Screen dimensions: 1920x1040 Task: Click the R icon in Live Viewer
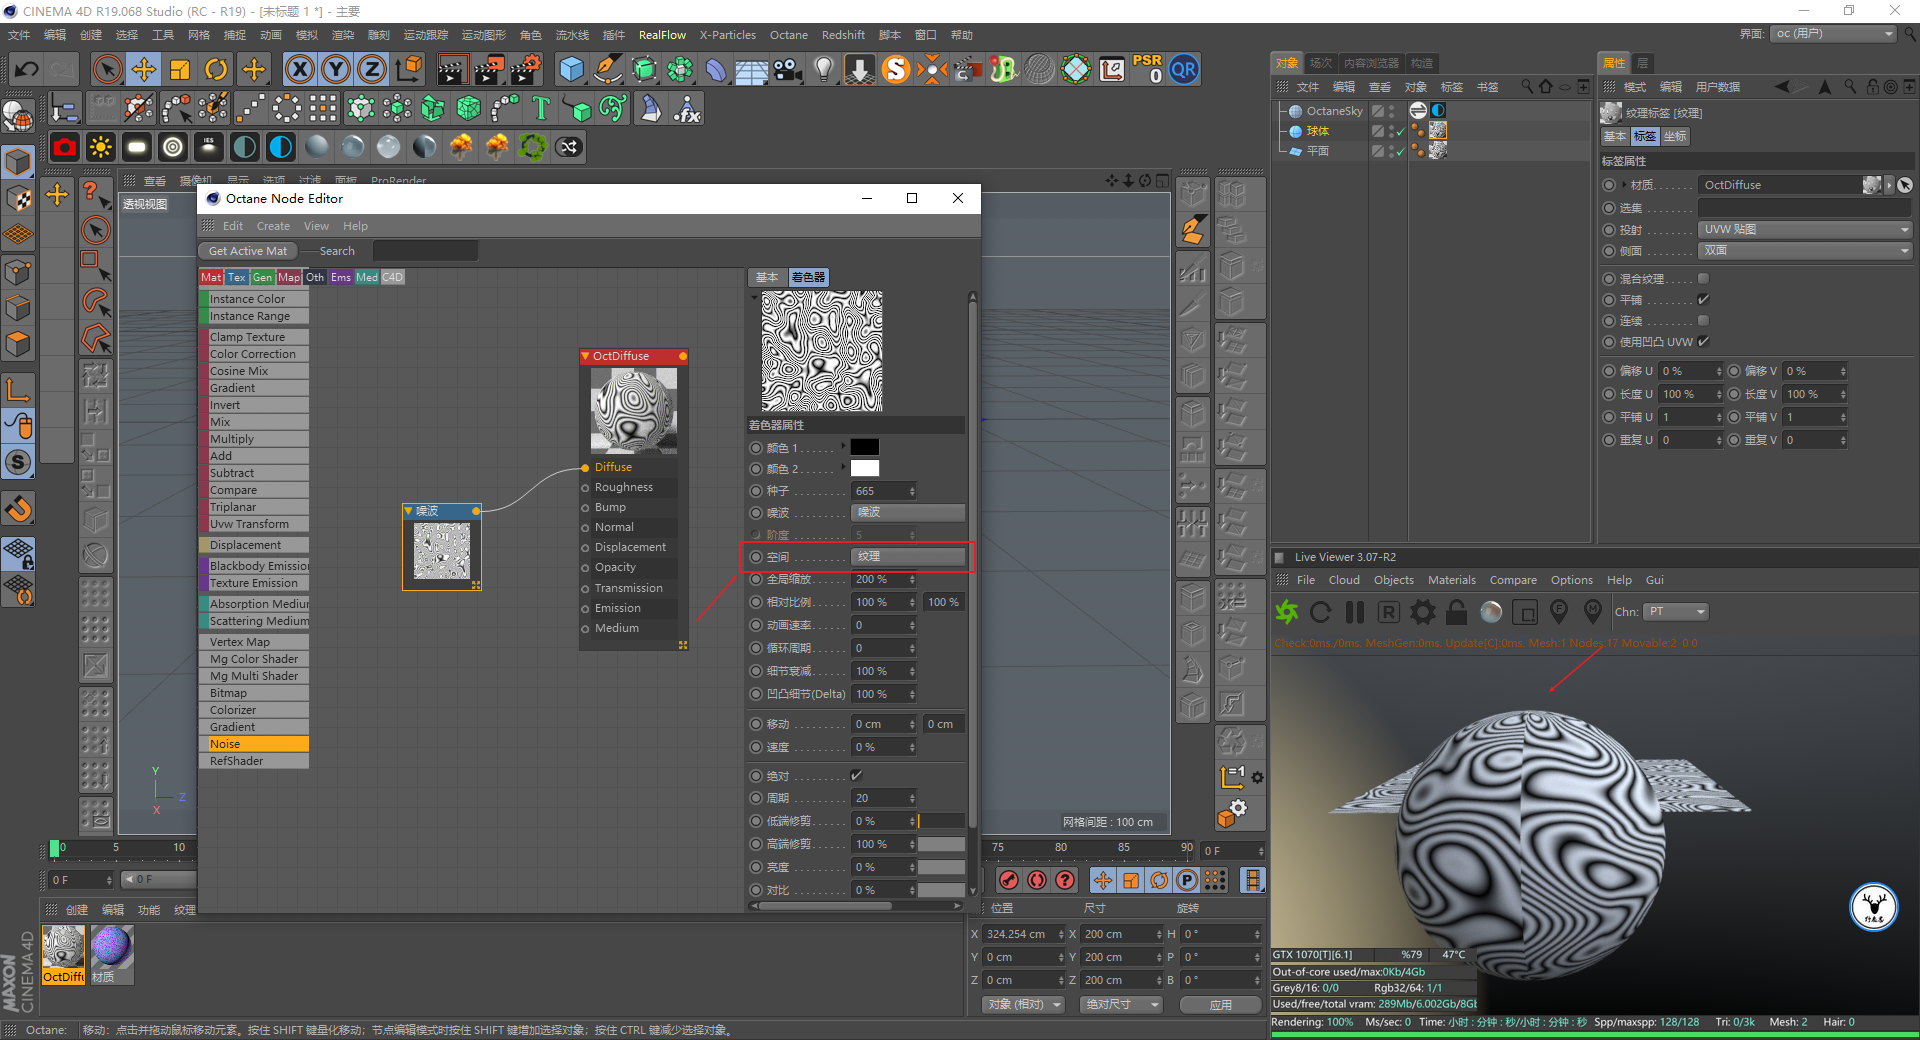click(x=1388, y=612)
